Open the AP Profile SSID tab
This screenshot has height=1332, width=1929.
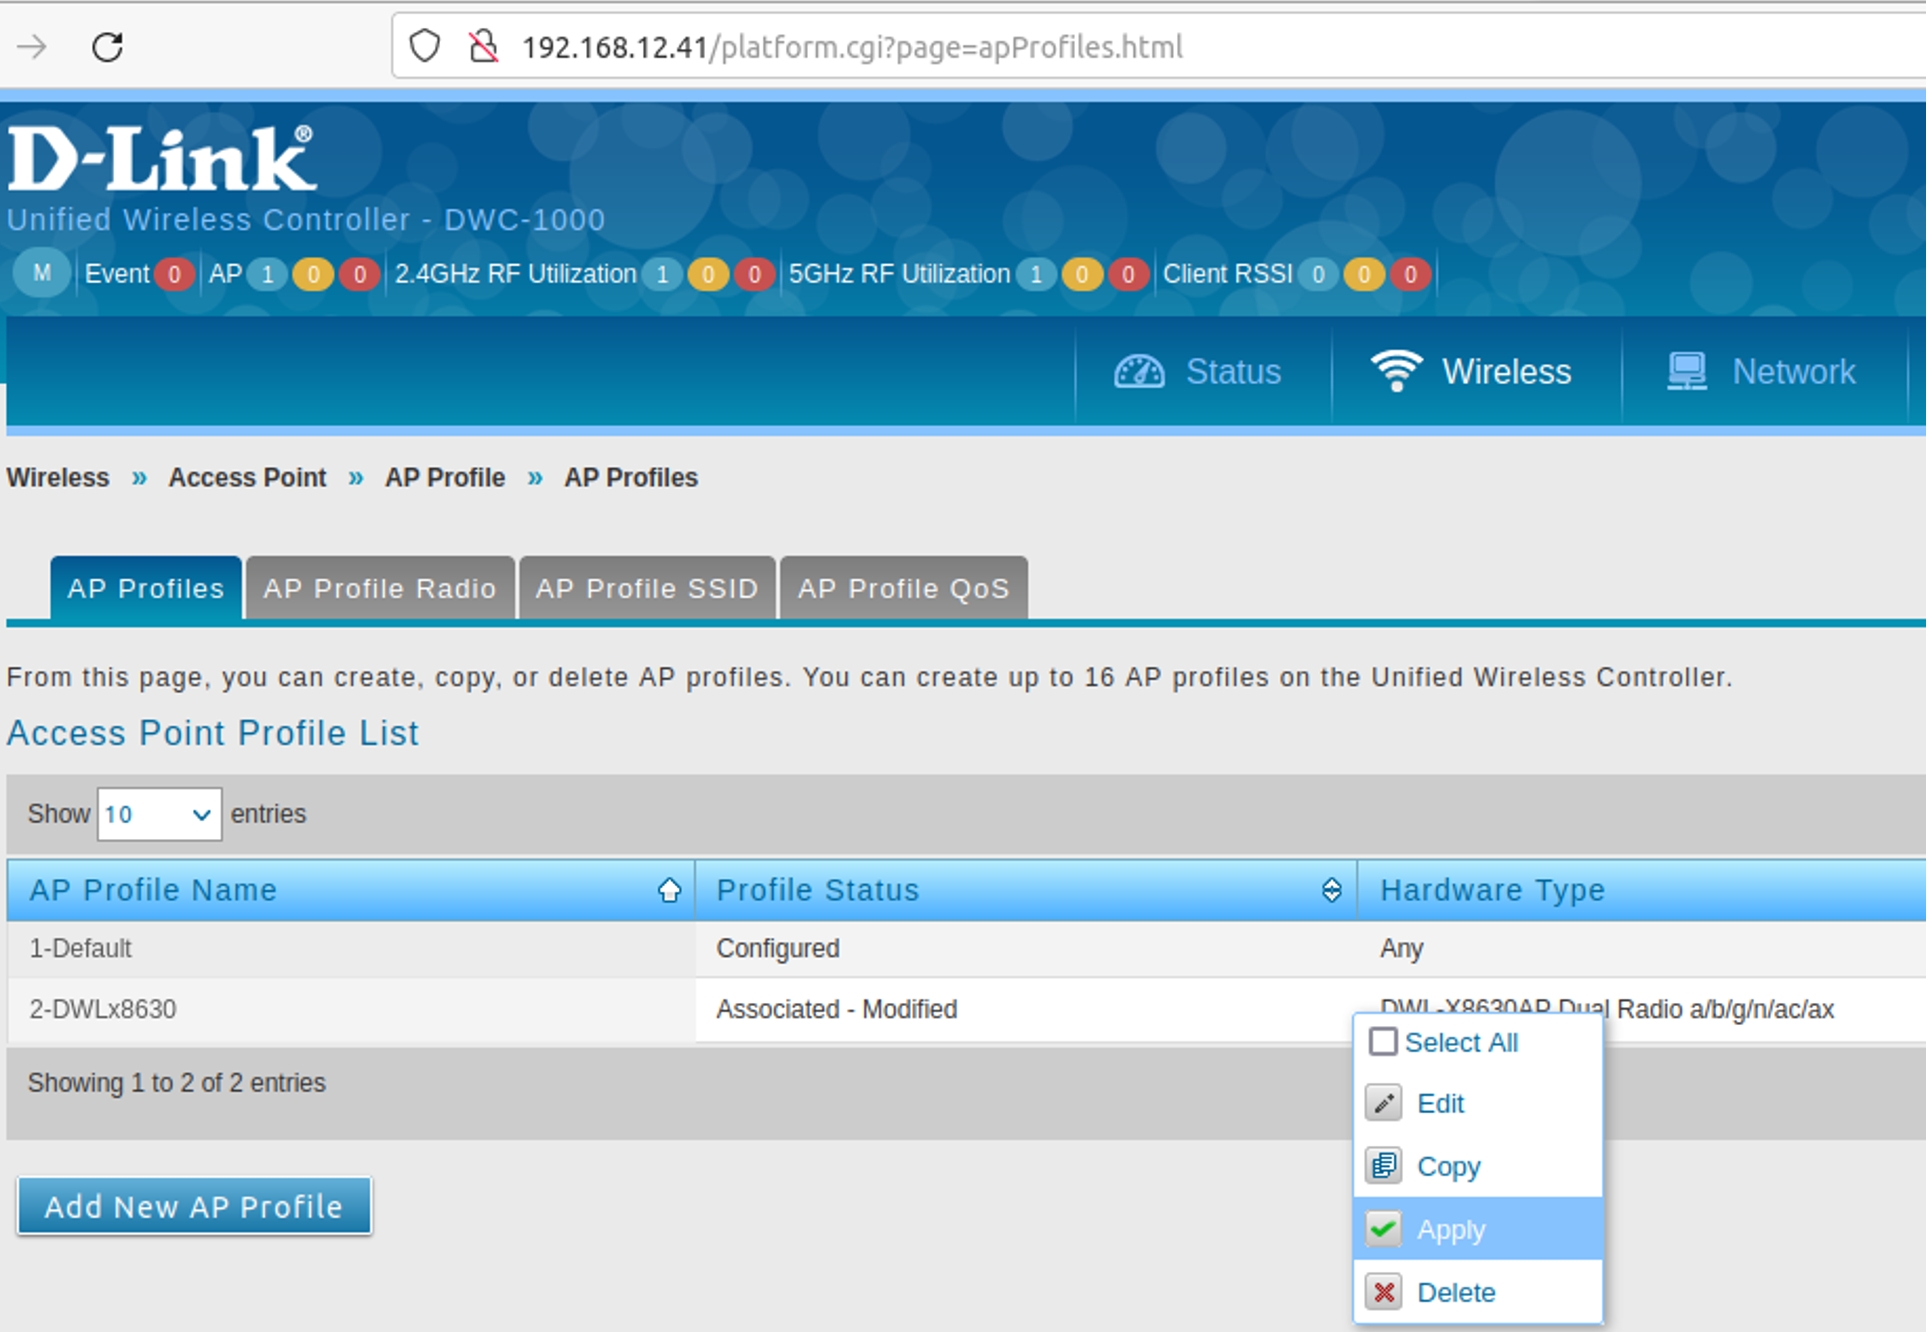click(x=647, y=589)
